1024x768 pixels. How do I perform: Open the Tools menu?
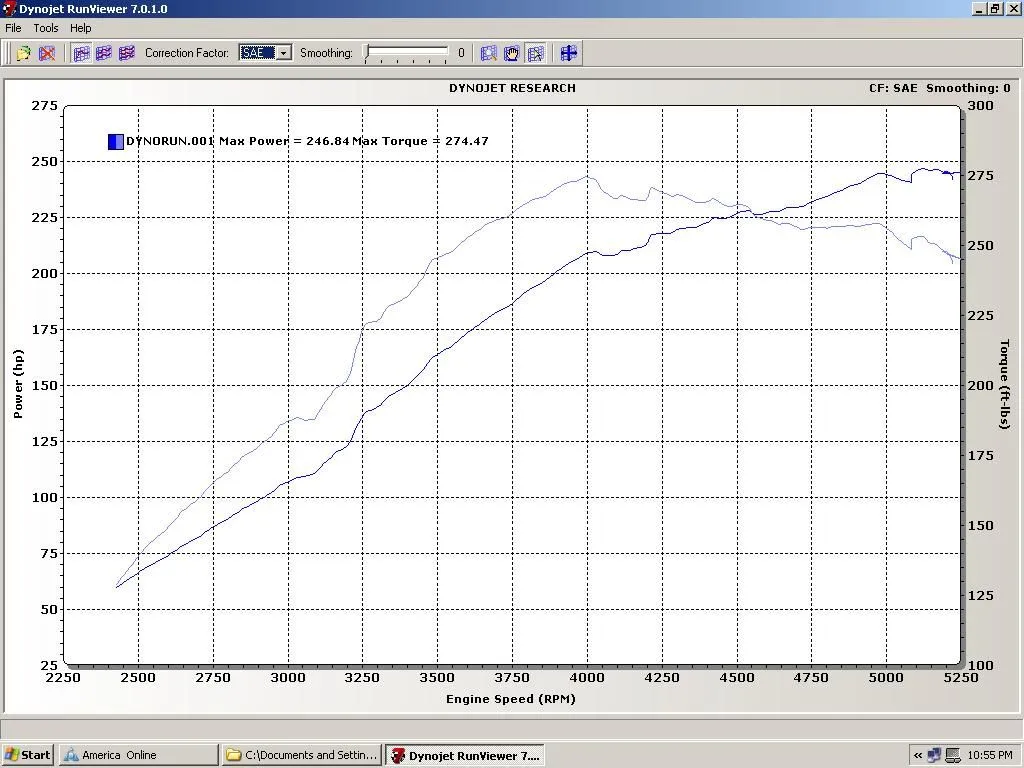pos(45,28)
